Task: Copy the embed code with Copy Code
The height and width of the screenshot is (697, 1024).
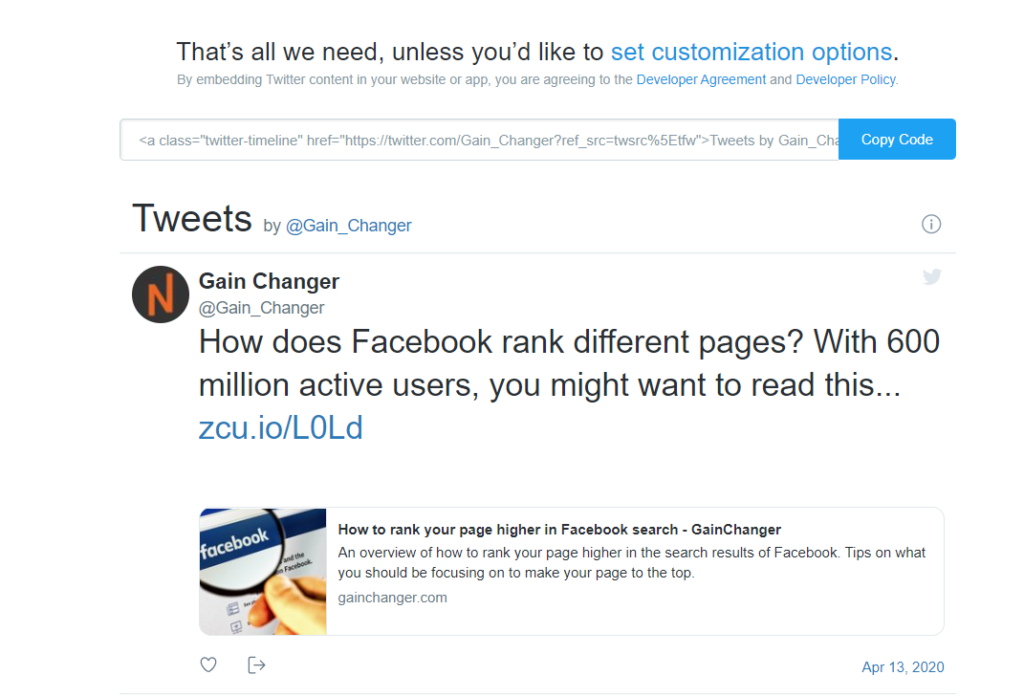Action: click(x=897, y=139)
